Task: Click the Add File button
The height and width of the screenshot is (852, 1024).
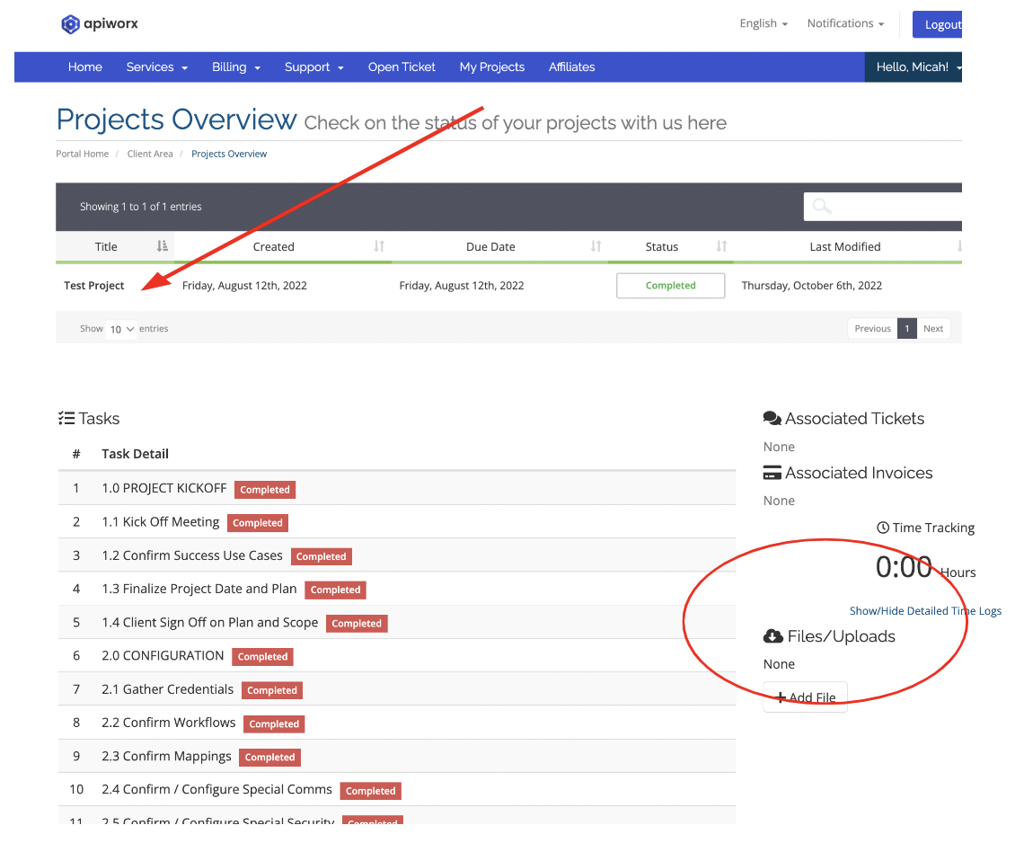Action: (805, 697)
